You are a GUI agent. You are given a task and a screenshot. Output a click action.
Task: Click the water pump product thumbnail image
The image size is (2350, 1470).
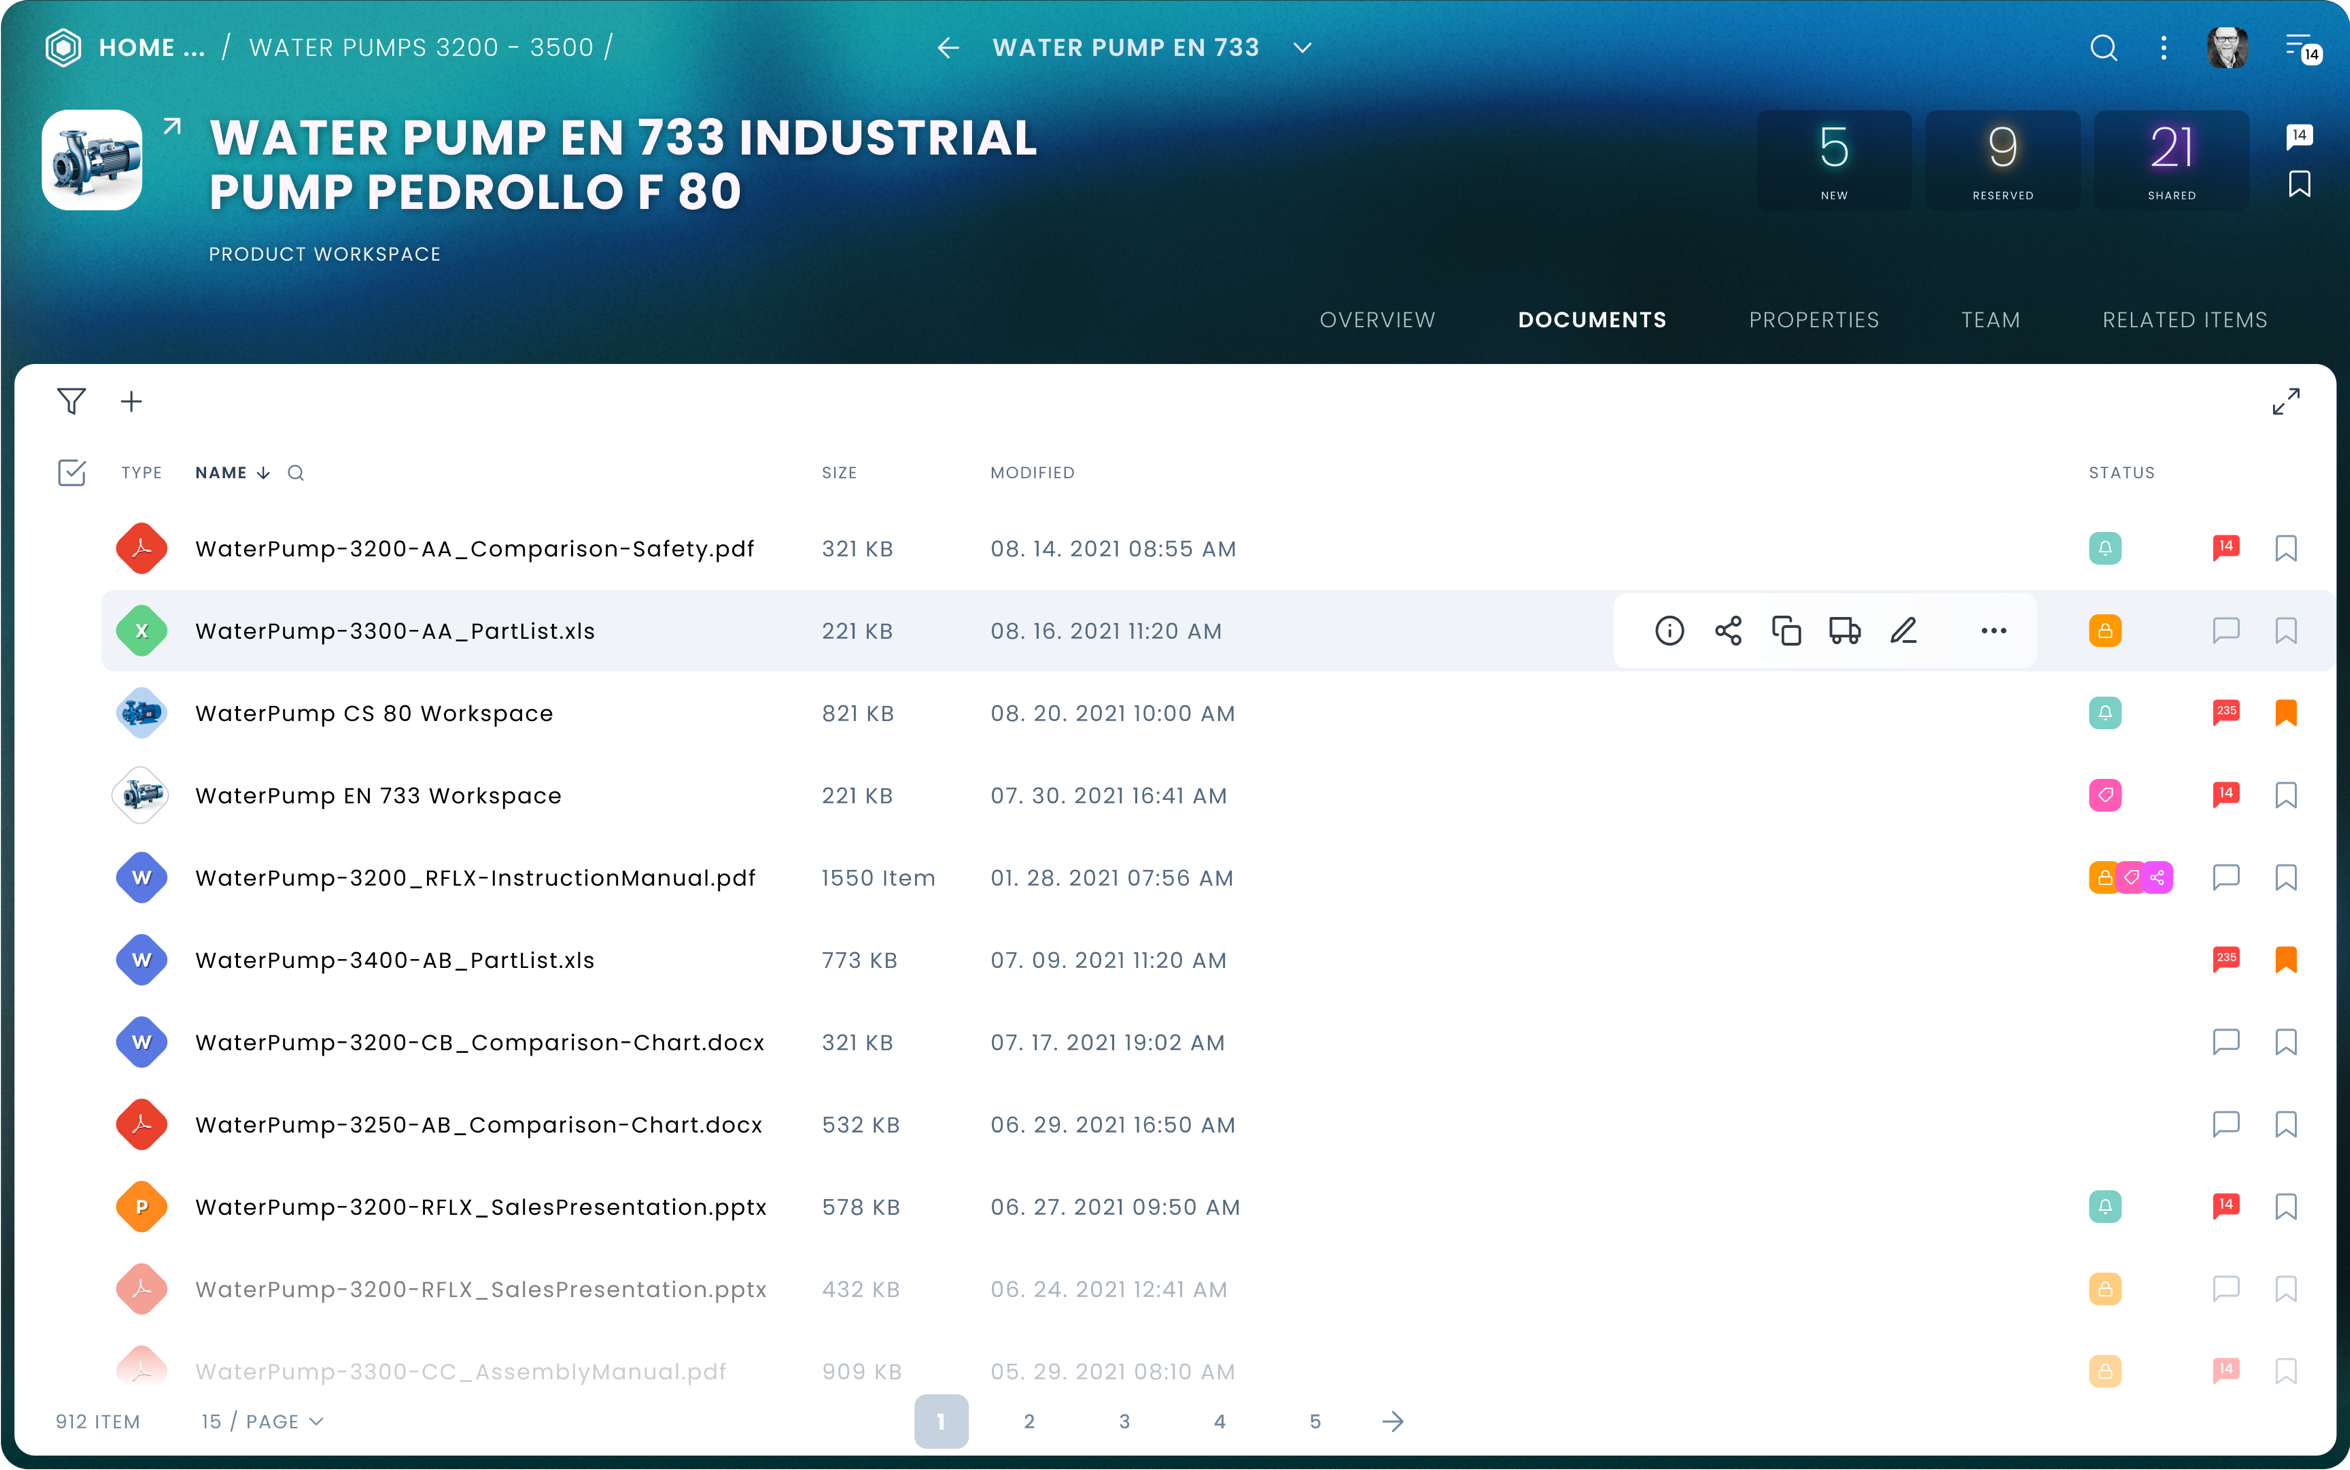[92, 160]
